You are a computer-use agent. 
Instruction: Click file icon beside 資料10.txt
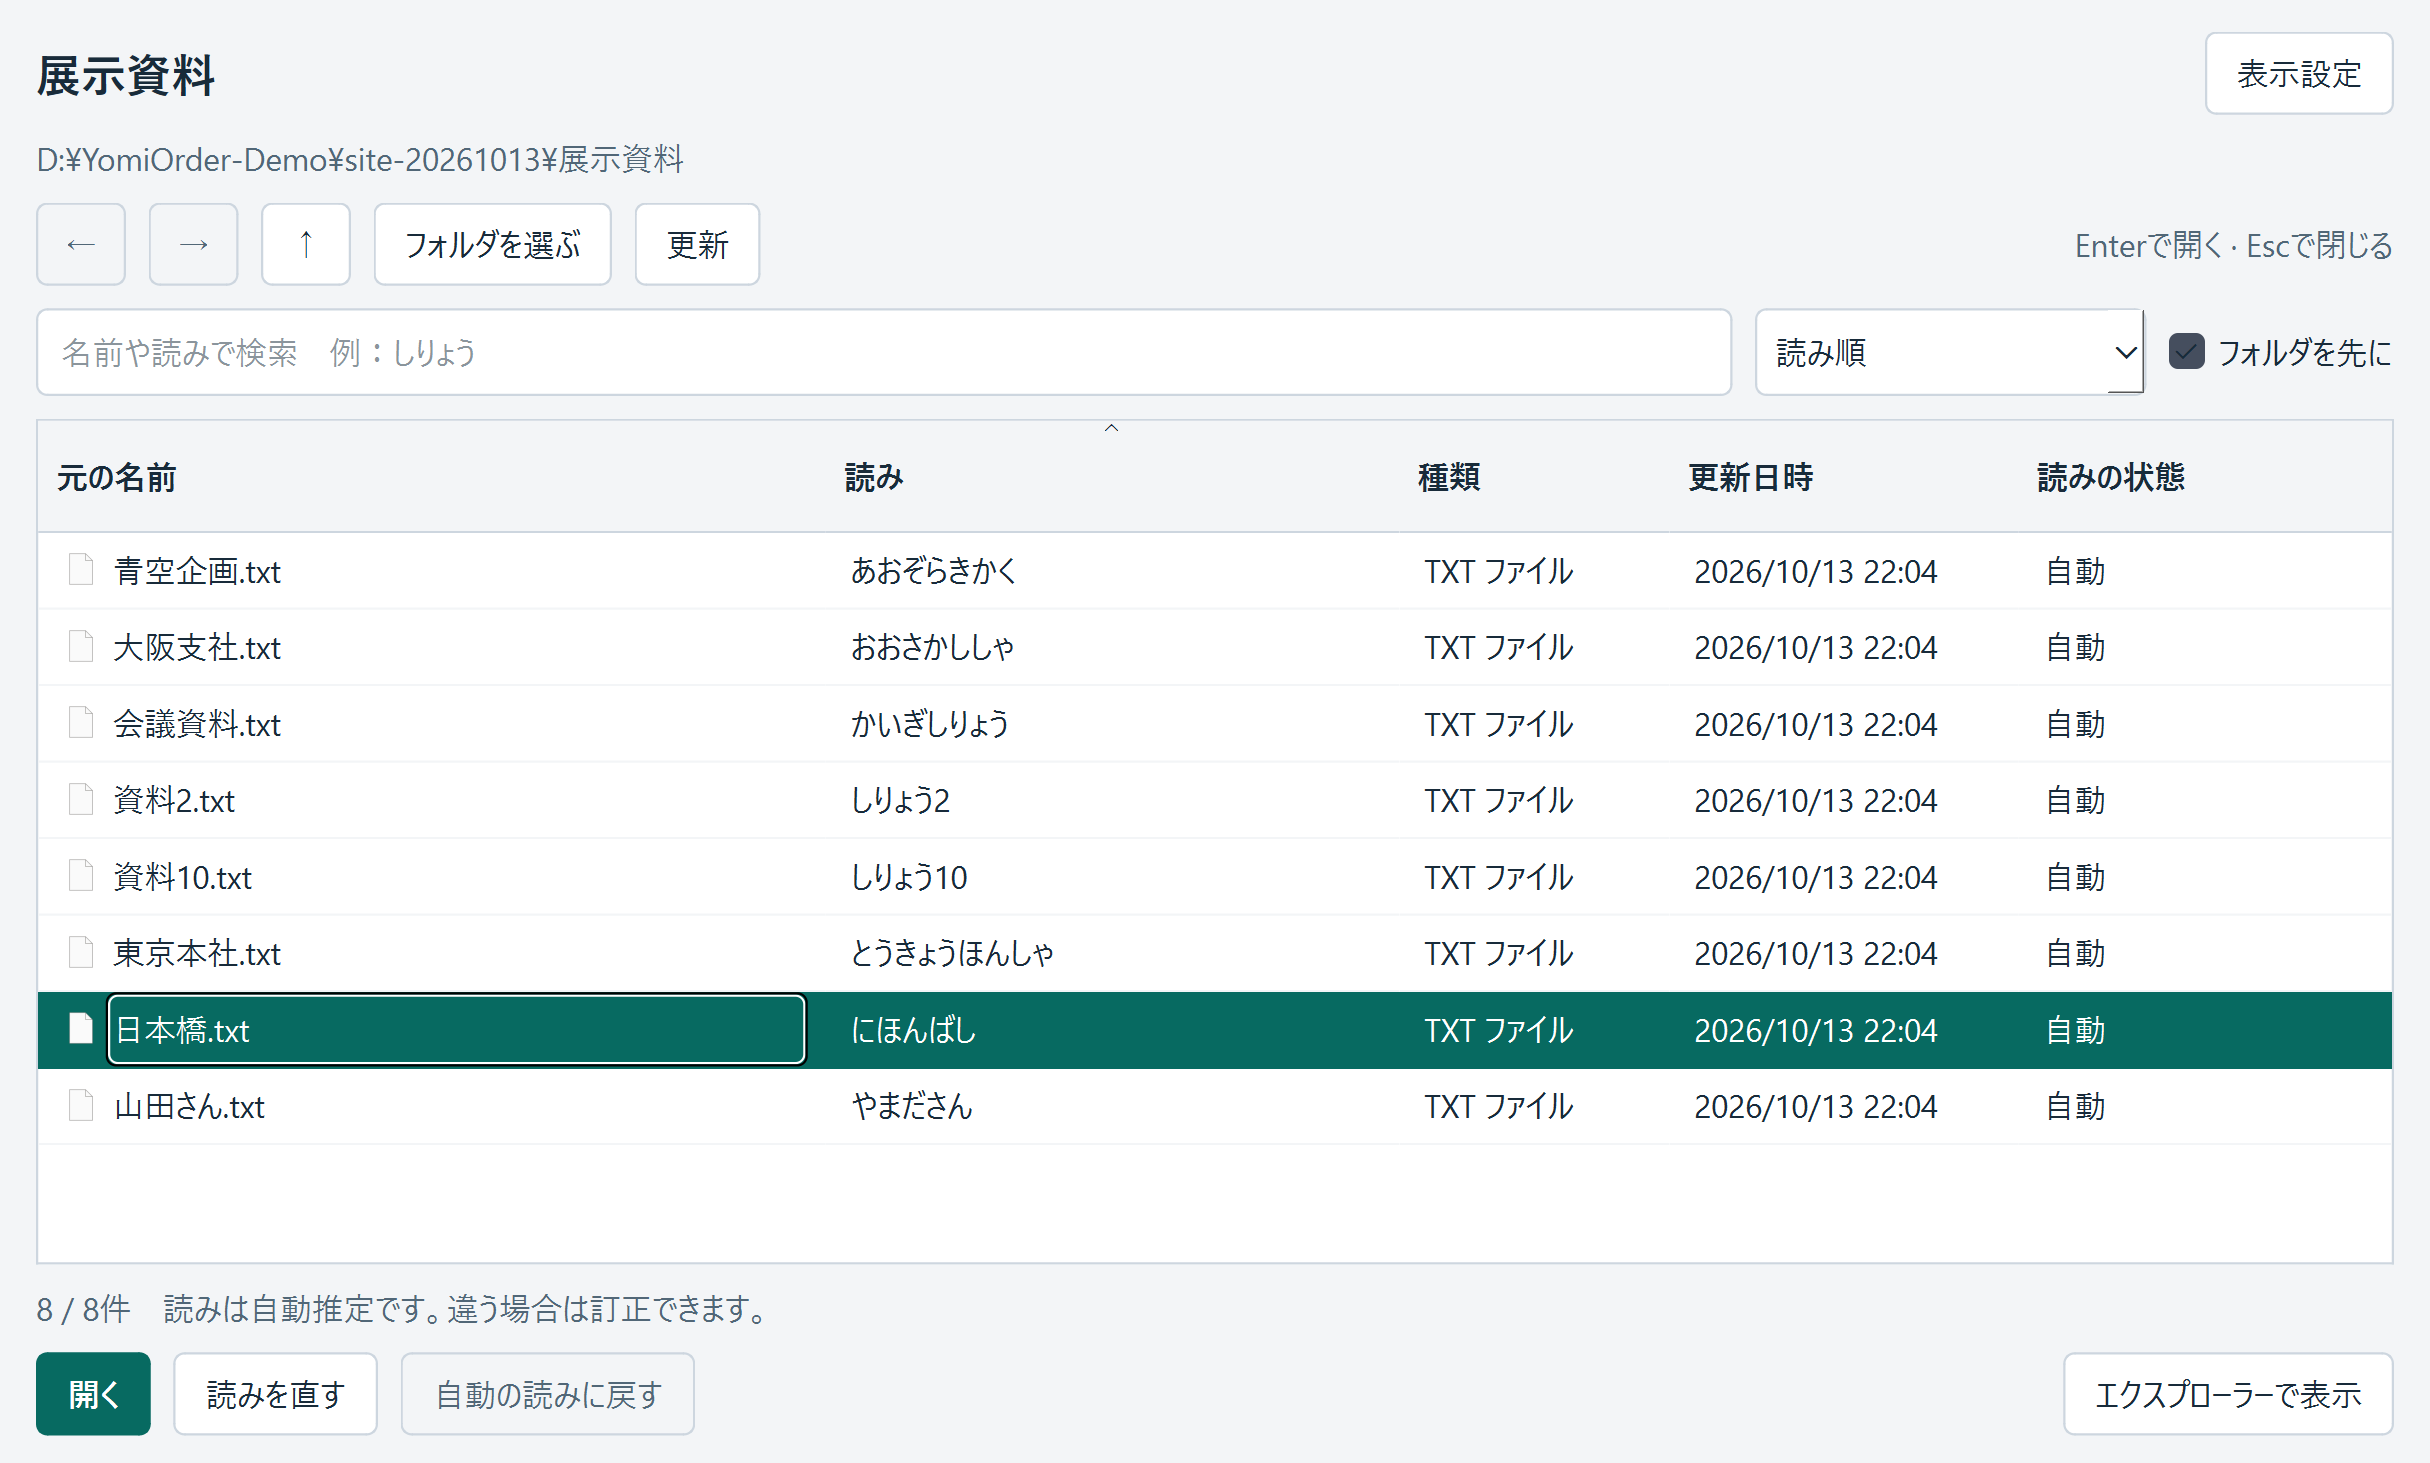[81, 875]
